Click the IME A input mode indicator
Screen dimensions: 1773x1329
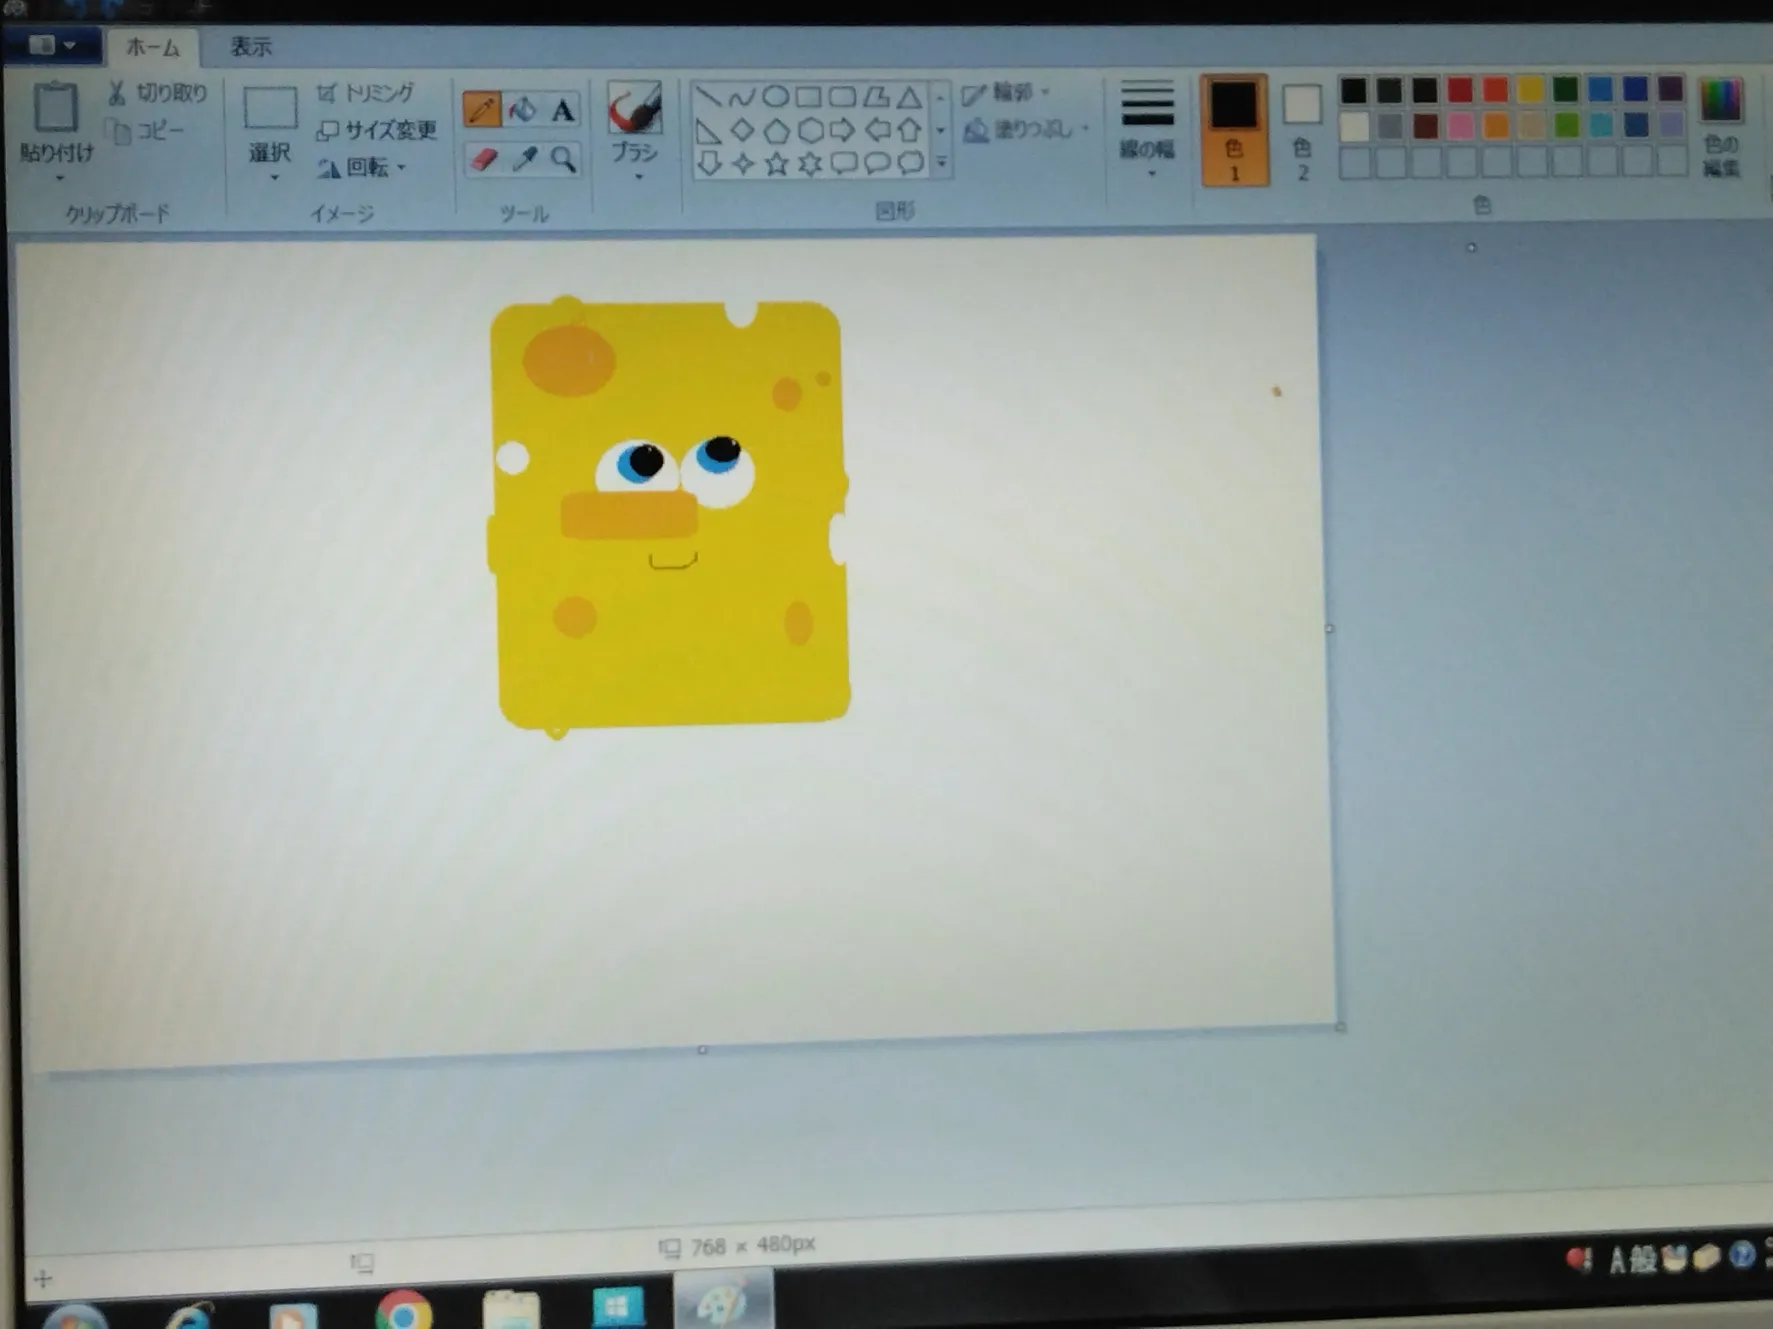tap(1617, 1260)
